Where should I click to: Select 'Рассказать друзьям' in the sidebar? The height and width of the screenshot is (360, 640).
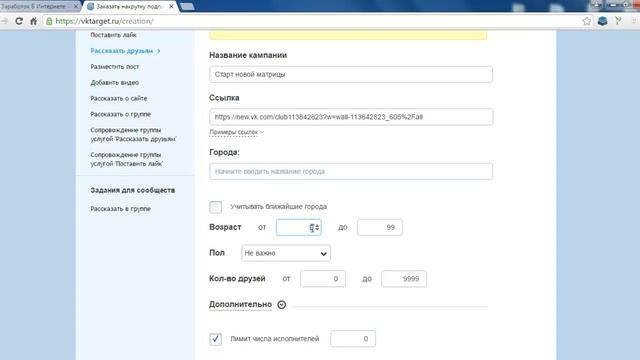tap(122, 51)
